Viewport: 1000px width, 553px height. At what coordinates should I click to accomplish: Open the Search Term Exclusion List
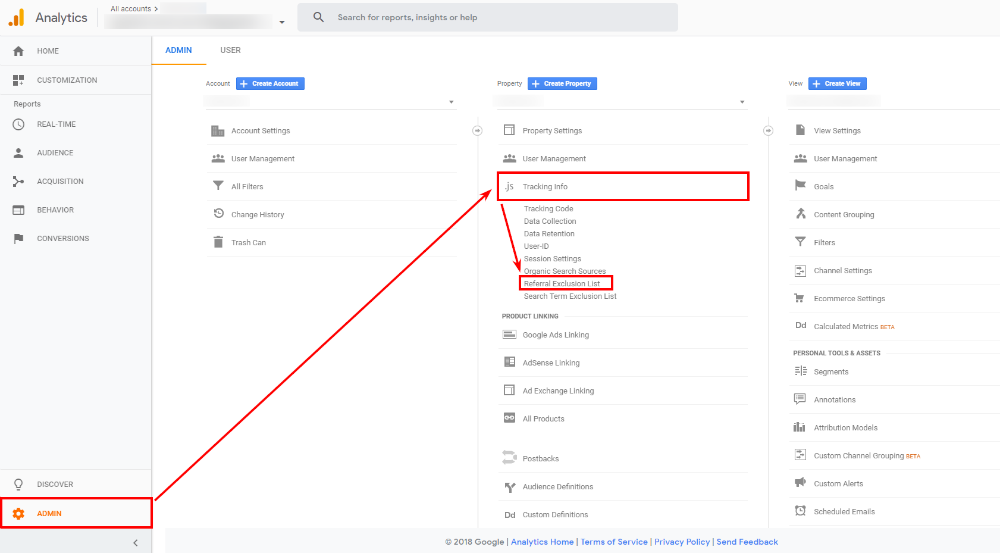[x=570, y=297]
